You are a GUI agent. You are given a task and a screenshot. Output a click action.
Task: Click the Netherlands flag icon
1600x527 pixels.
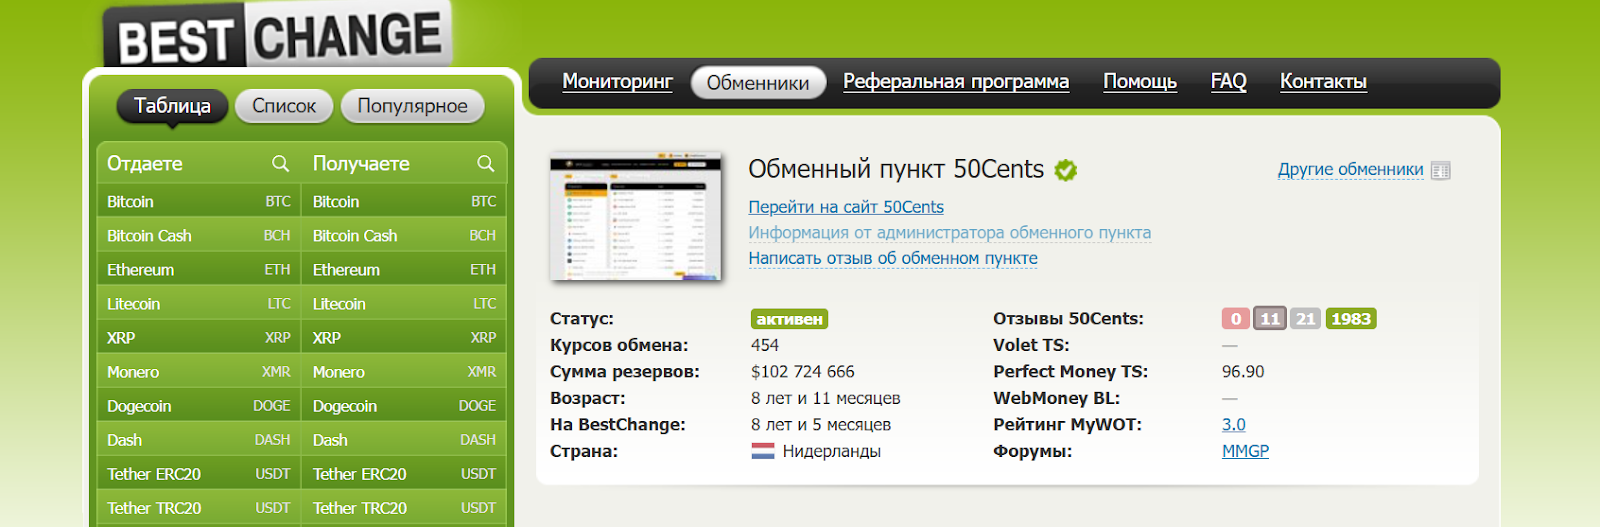[763, 451]
